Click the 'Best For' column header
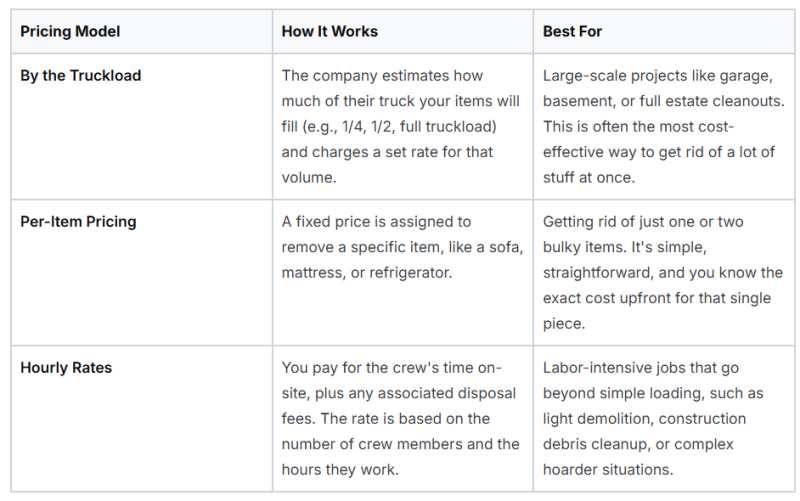This screenshot has width=800, height=501. (x=572, y=32)
